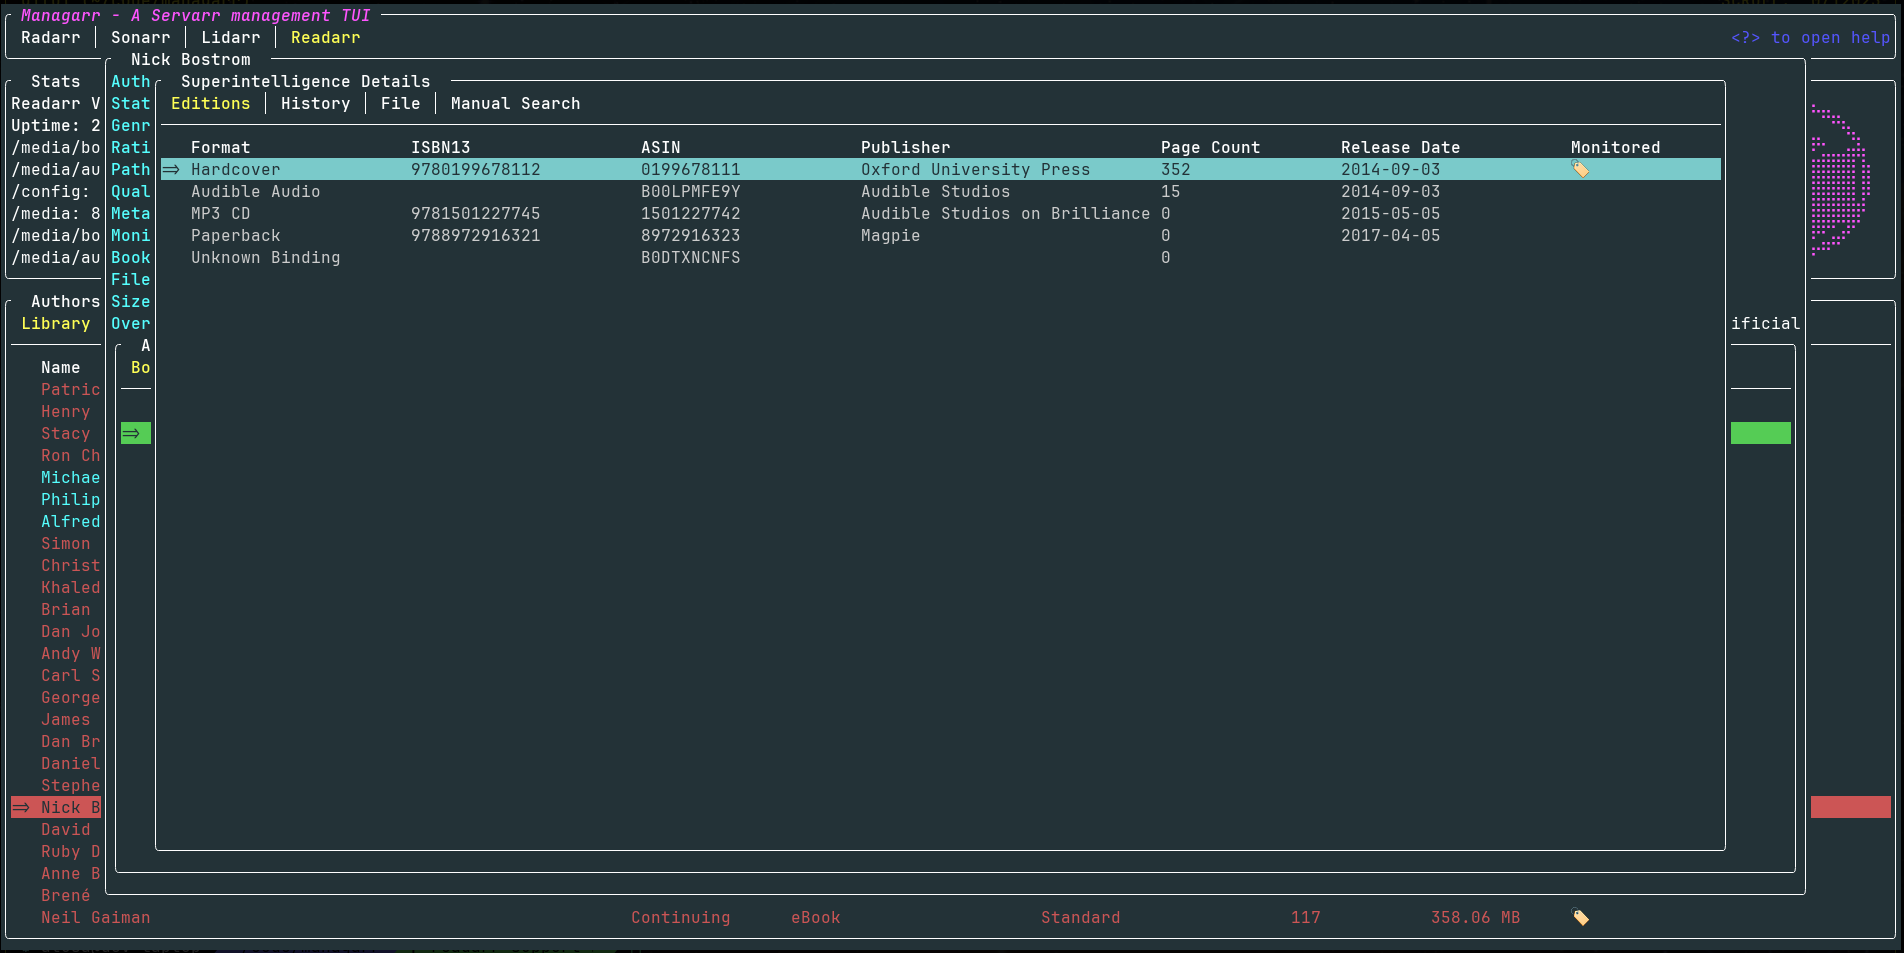Select the Audible Audio edition row
This screenshot has height=953, width=1904.
pyautogui.click(x=940, y=191)
